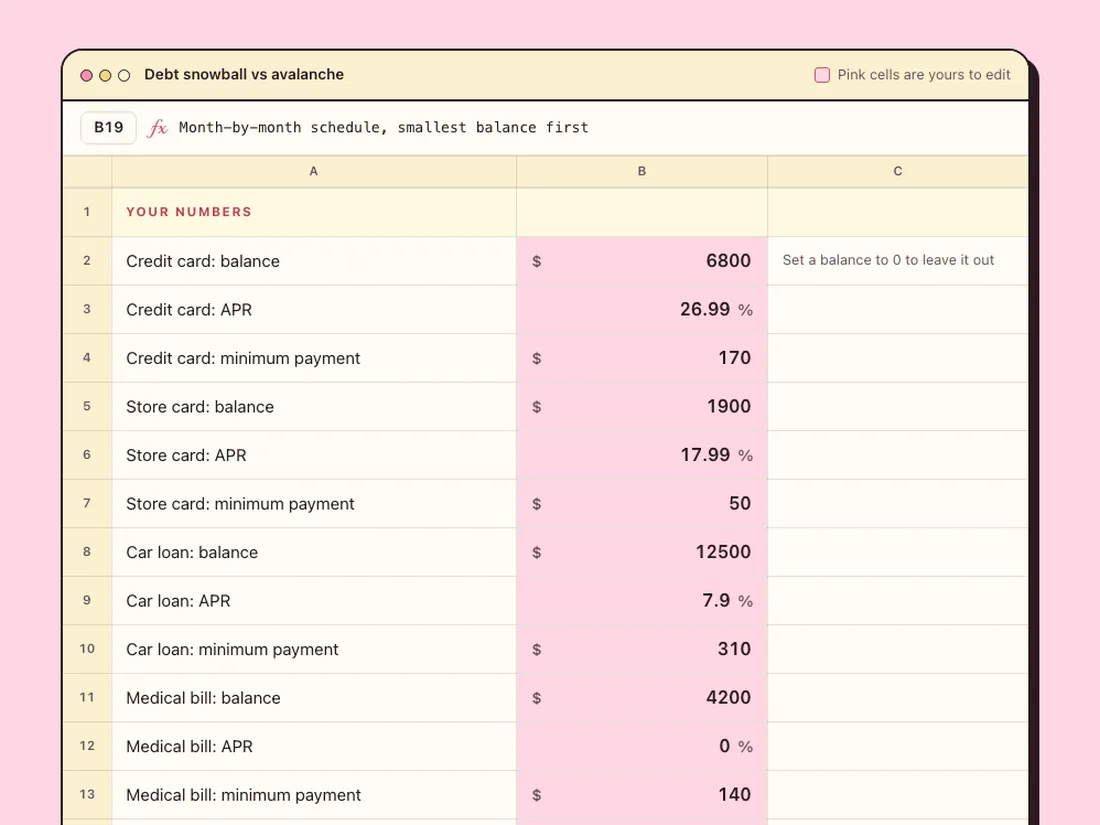The width and height of the screenshot is (1100, 825).
Task: Click the fx formula icon
Action: click(157, 128)
